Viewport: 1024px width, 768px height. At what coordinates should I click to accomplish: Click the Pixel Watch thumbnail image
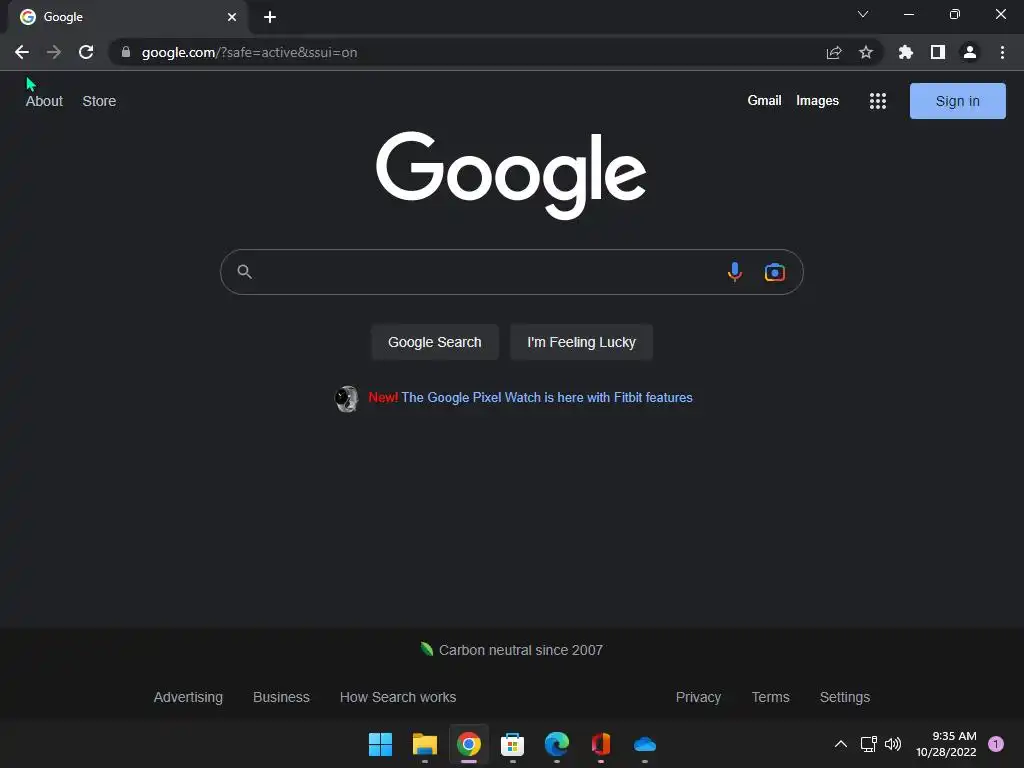[347, 398]
